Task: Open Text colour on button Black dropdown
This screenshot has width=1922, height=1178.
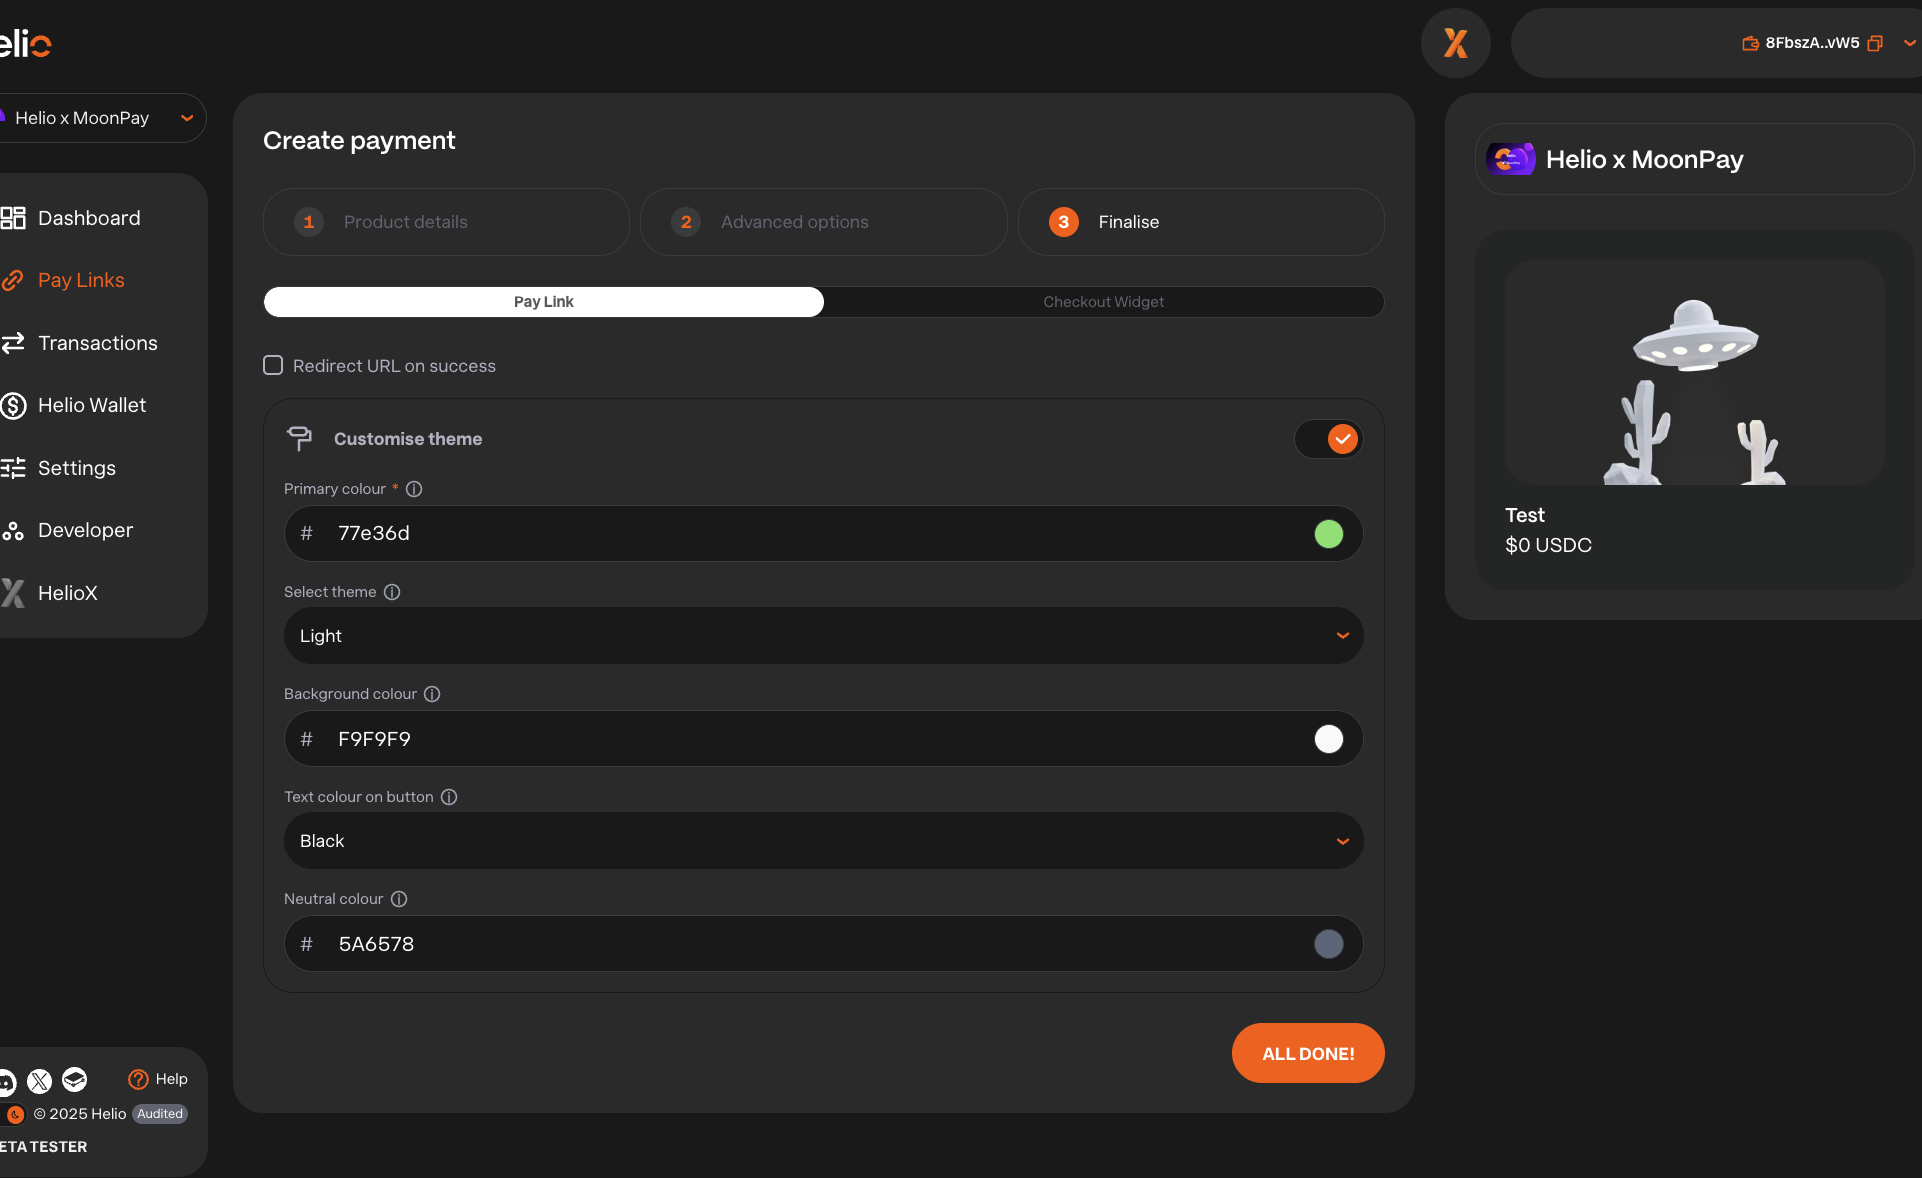Action: (x=823, y=841)
